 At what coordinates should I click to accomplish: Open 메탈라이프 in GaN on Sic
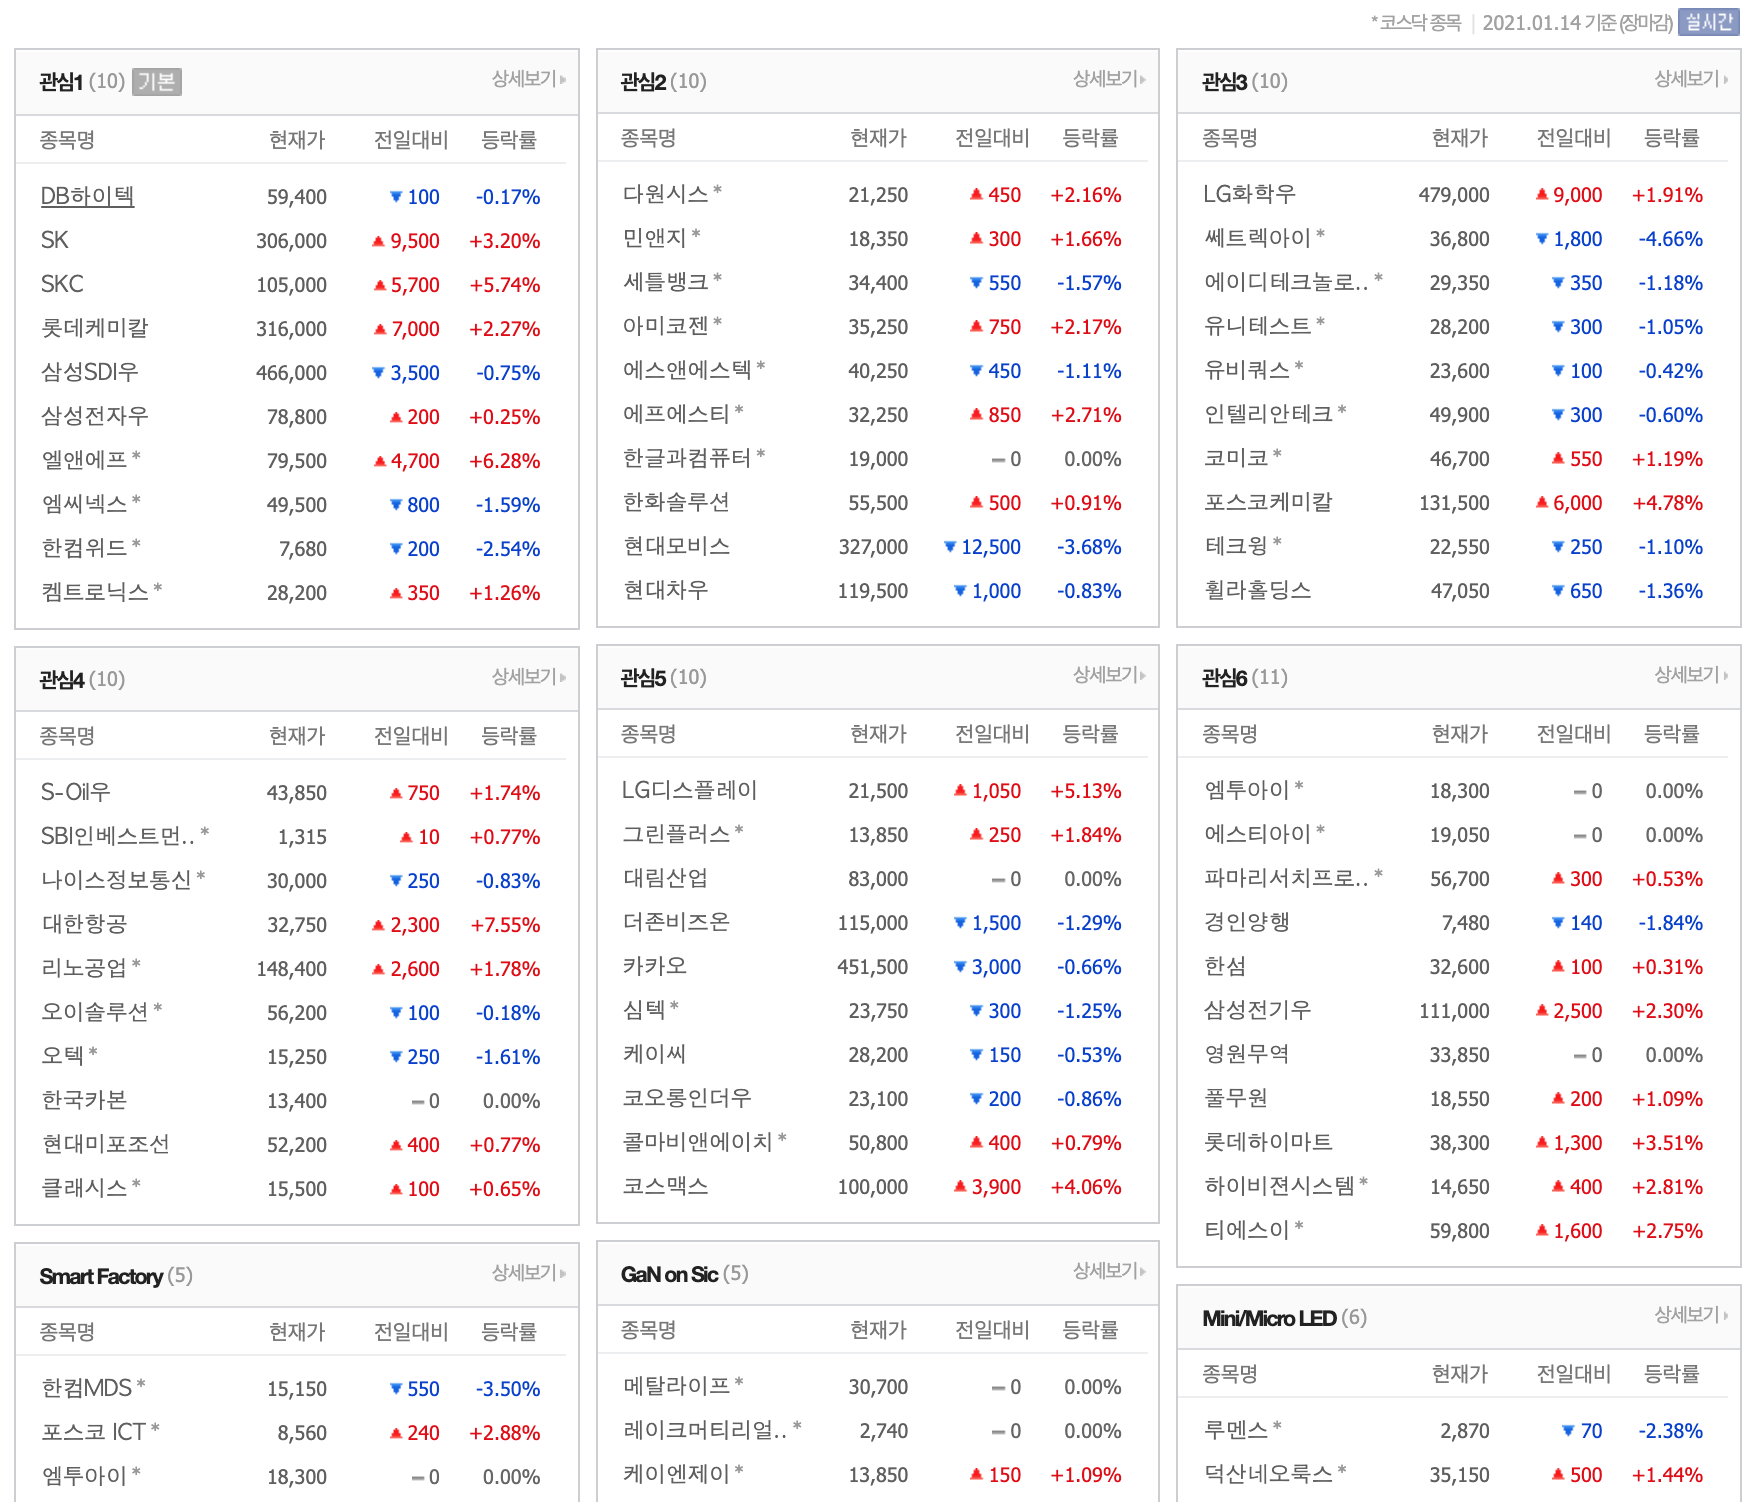[x=677, y=1386]
